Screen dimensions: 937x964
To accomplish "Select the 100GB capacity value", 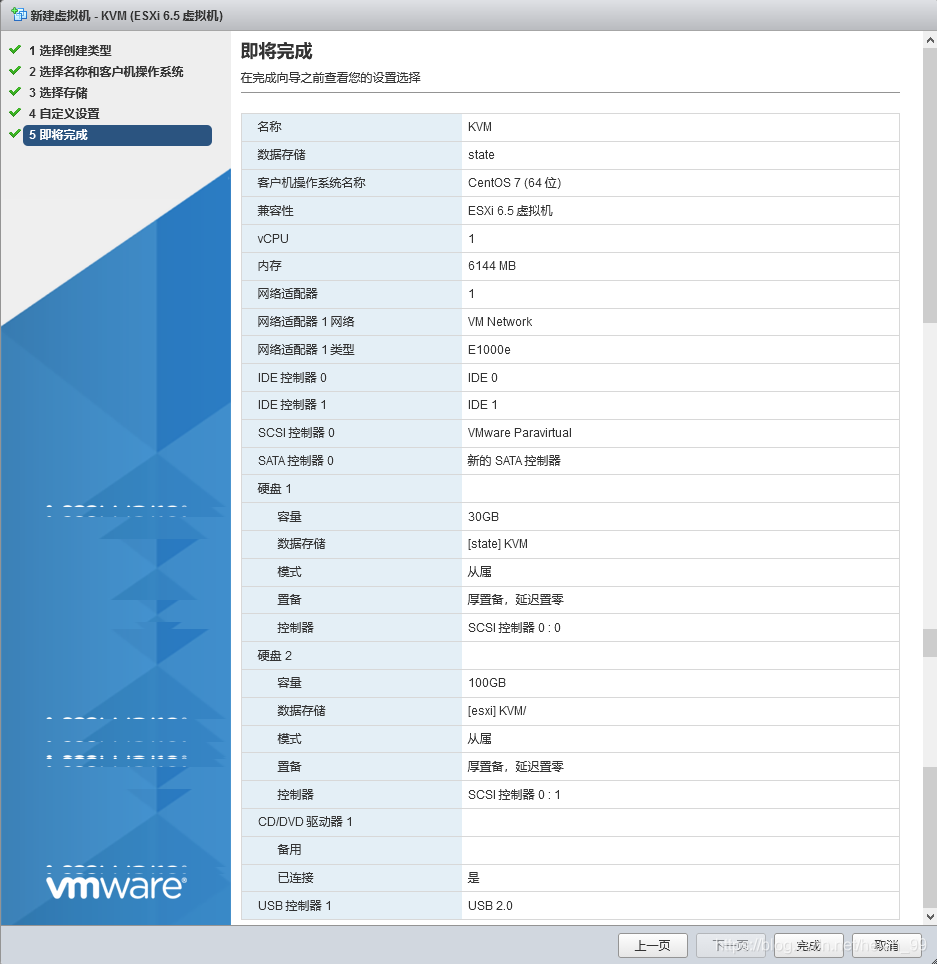I will [487, 682].
